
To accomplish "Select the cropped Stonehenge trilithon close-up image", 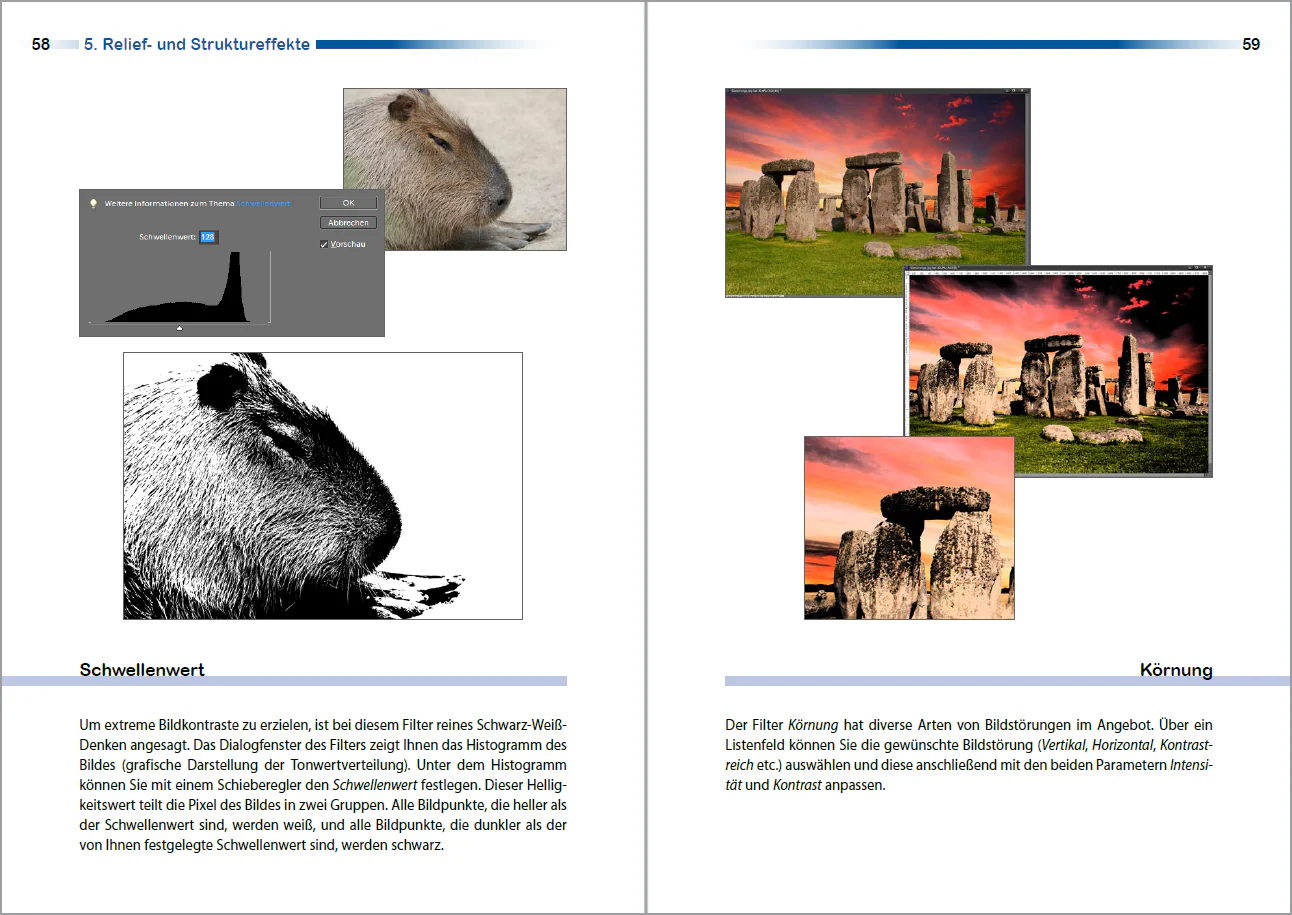I will point(909,527).
